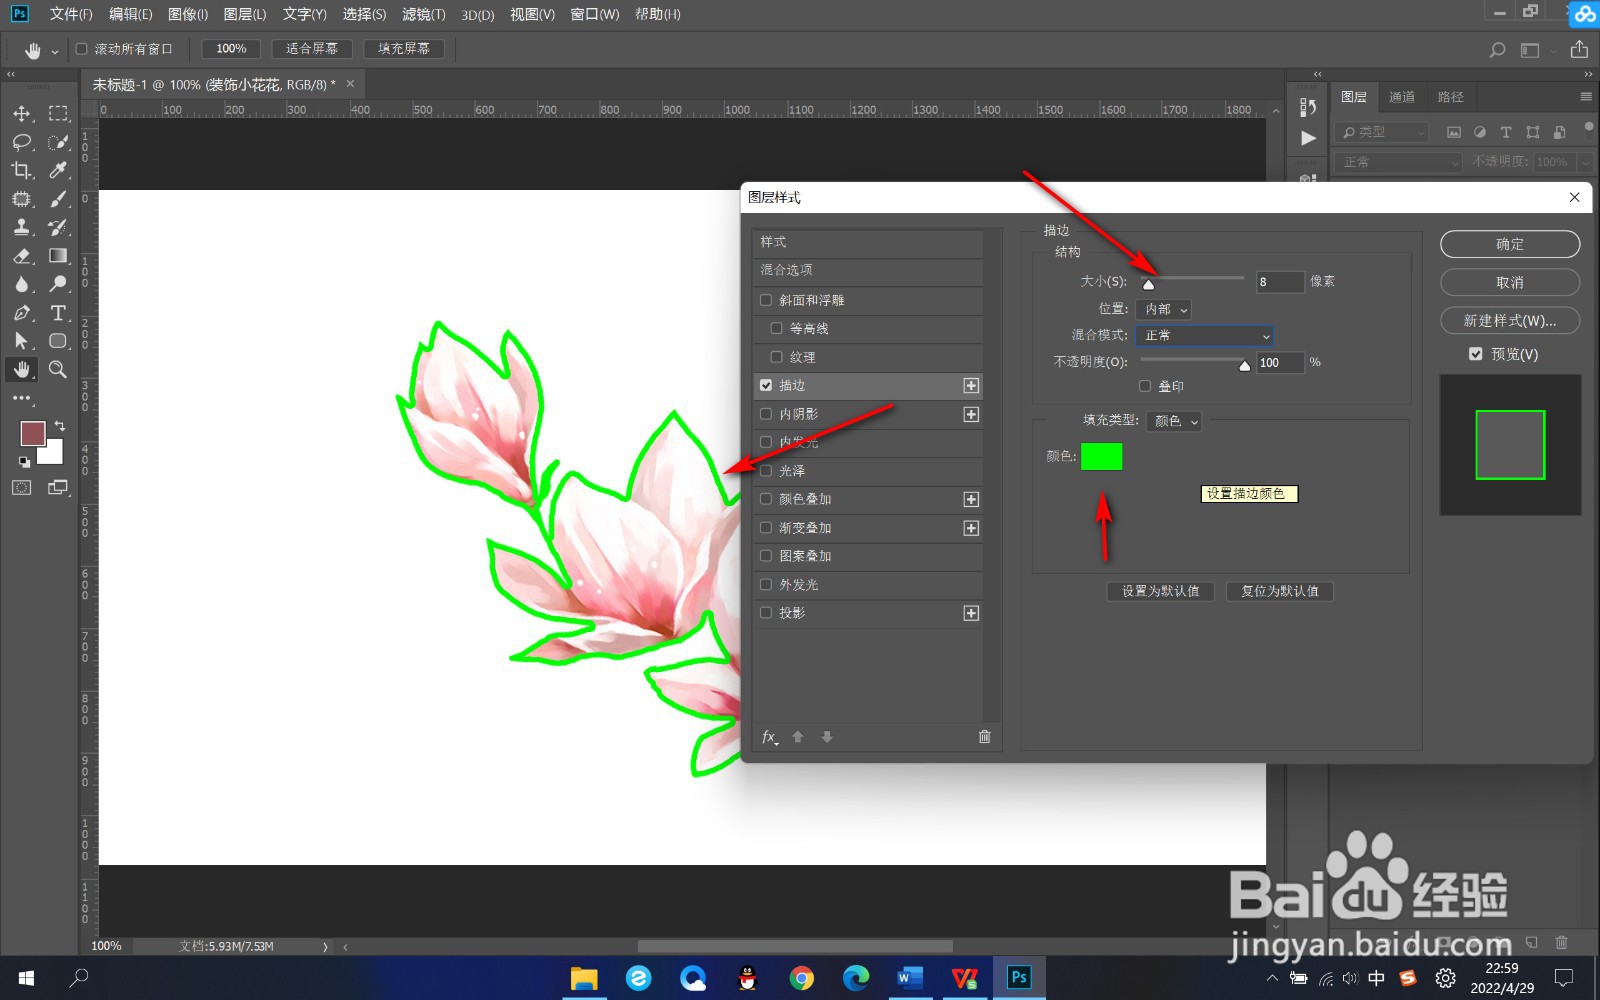Enable Inner Shadow checkbox
The width and height of the screenshot is (1600, 1000).
click(x=766, y=414)
